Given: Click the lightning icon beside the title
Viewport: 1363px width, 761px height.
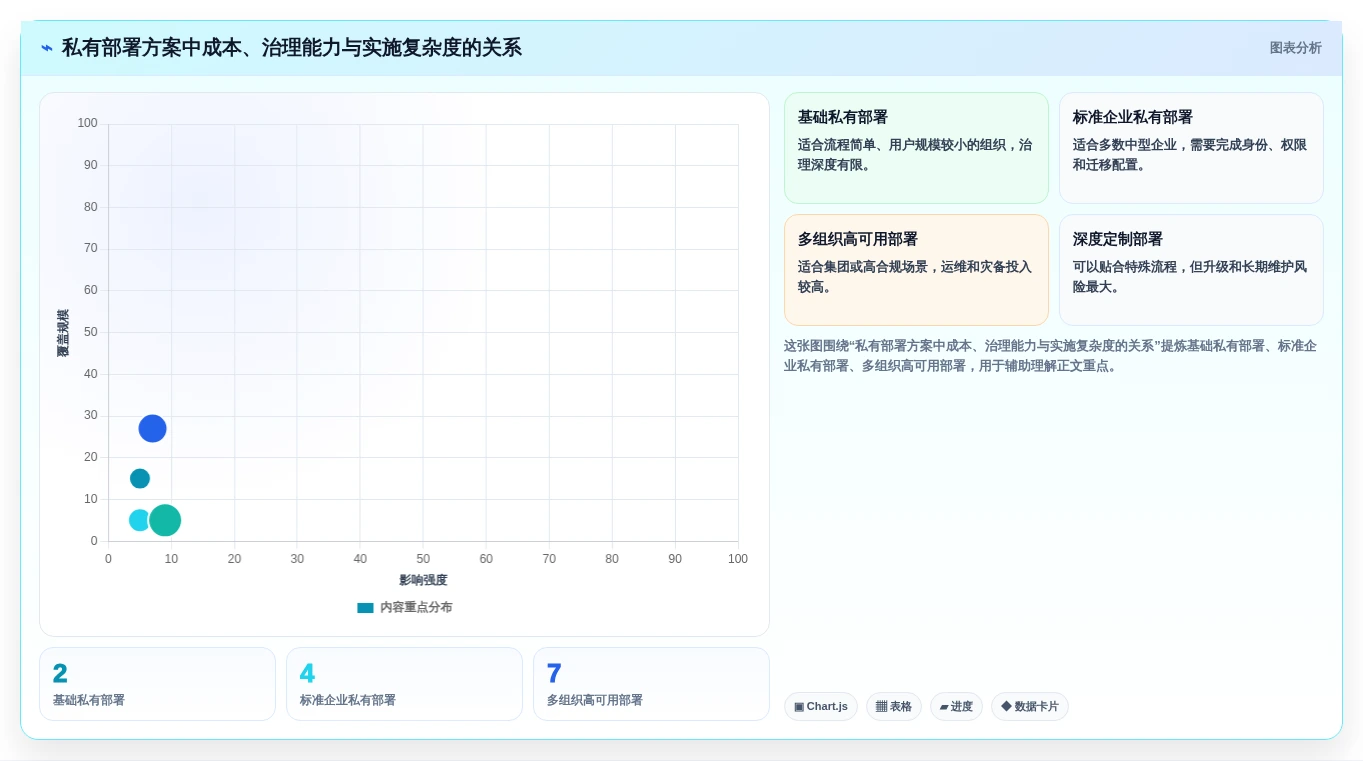Looking at the screenshot, I should click(47, 48).
